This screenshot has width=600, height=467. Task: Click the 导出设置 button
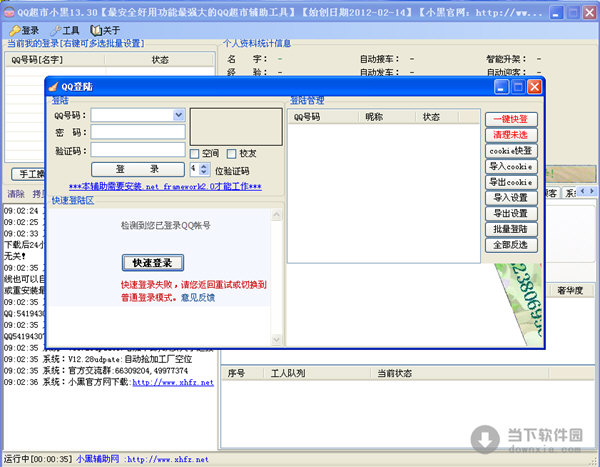coord(511,213)
